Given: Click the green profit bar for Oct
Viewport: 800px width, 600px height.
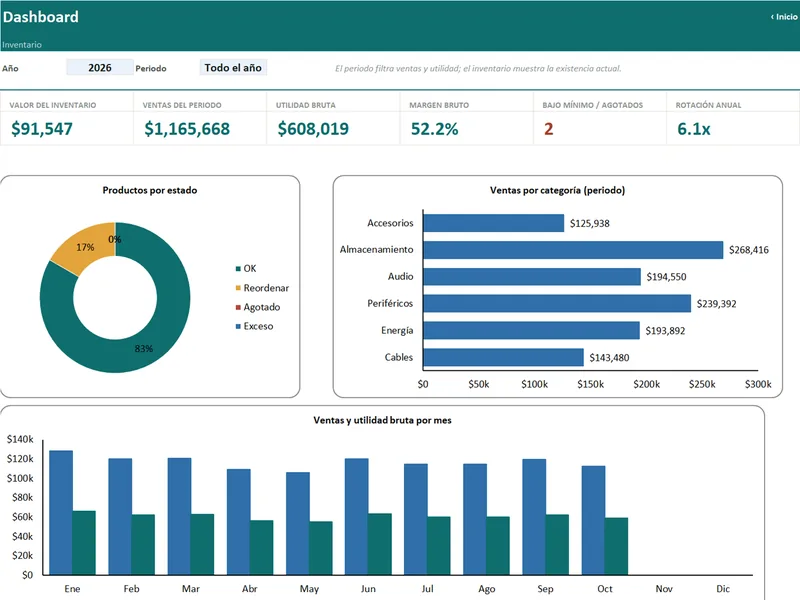Looking at the screenshot, I should [617, 546].
